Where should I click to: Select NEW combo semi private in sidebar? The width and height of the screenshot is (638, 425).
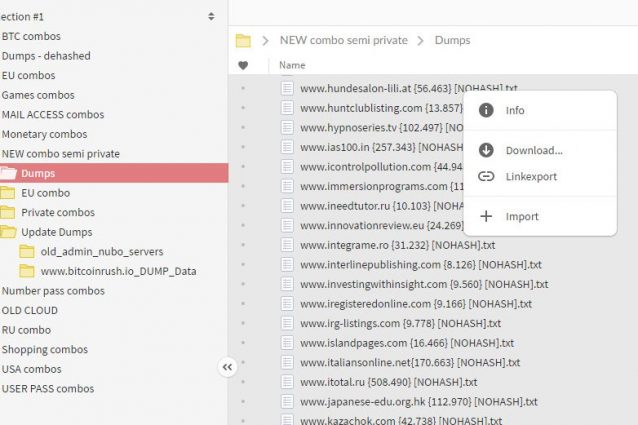[x=61, y=154]
